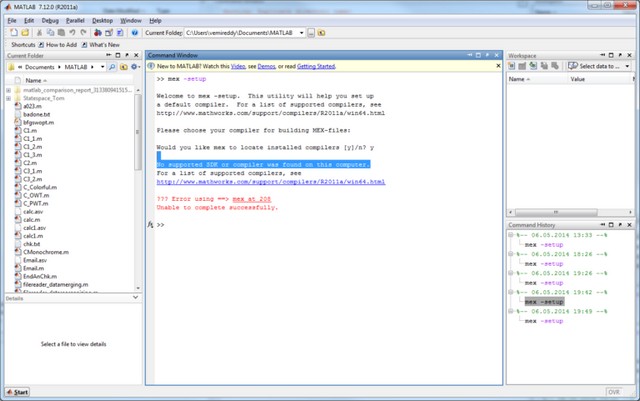Copy selection in main toolbar

click(x=50, y=33)
